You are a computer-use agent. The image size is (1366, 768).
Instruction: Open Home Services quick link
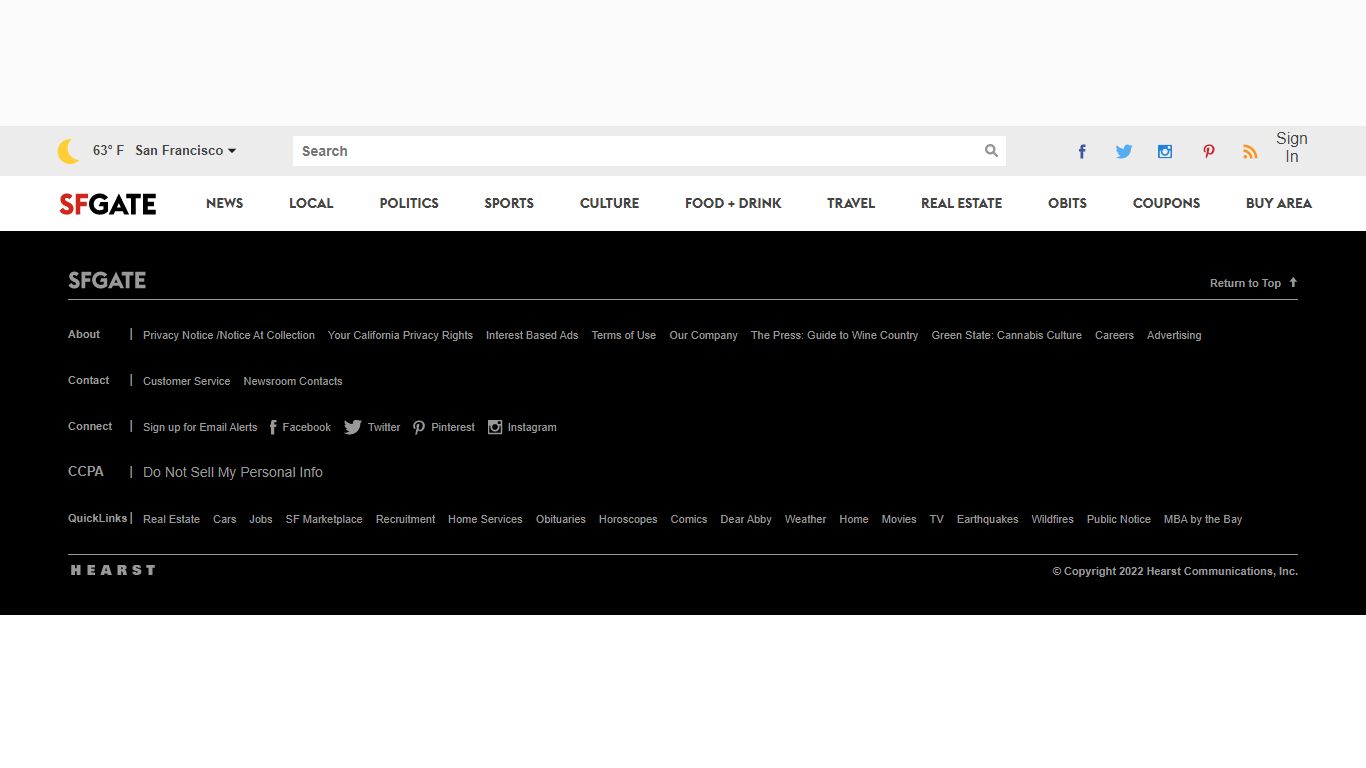pos(485,519)
